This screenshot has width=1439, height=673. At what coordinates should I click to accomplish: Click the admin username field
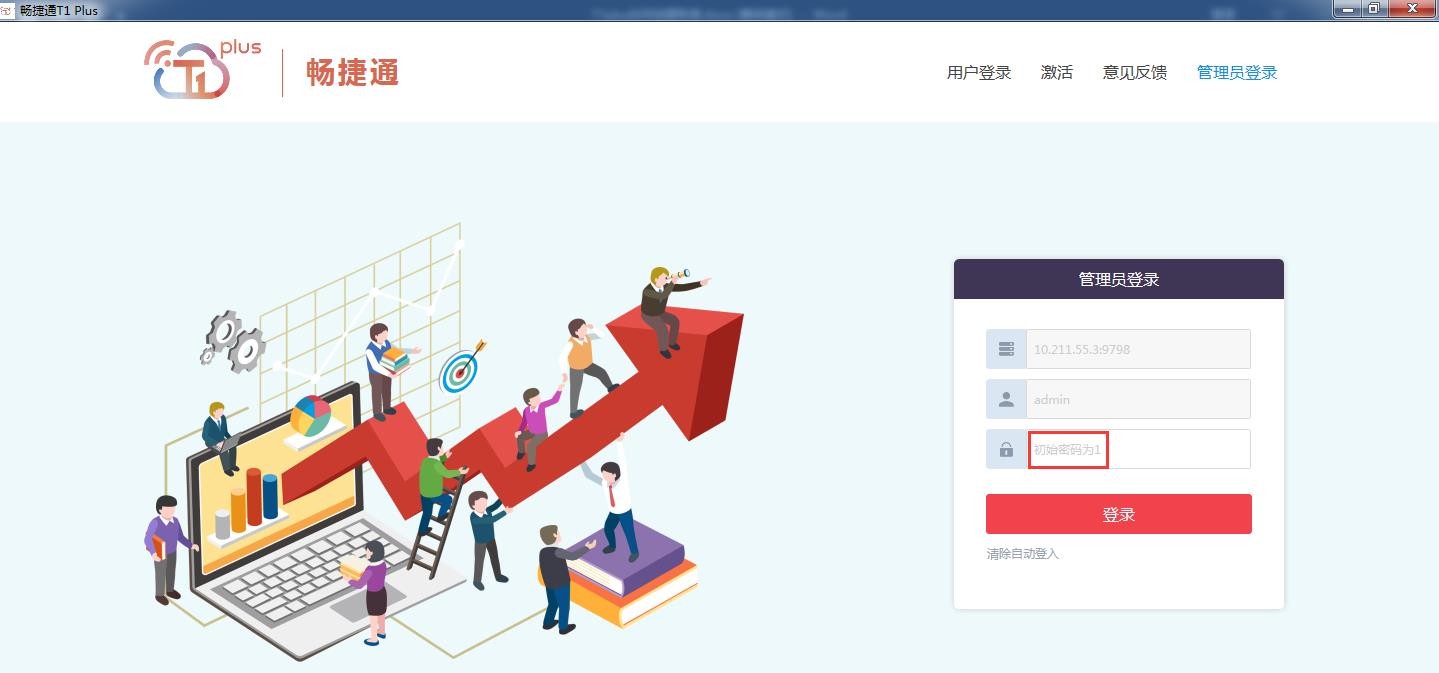pos(1138,399)
